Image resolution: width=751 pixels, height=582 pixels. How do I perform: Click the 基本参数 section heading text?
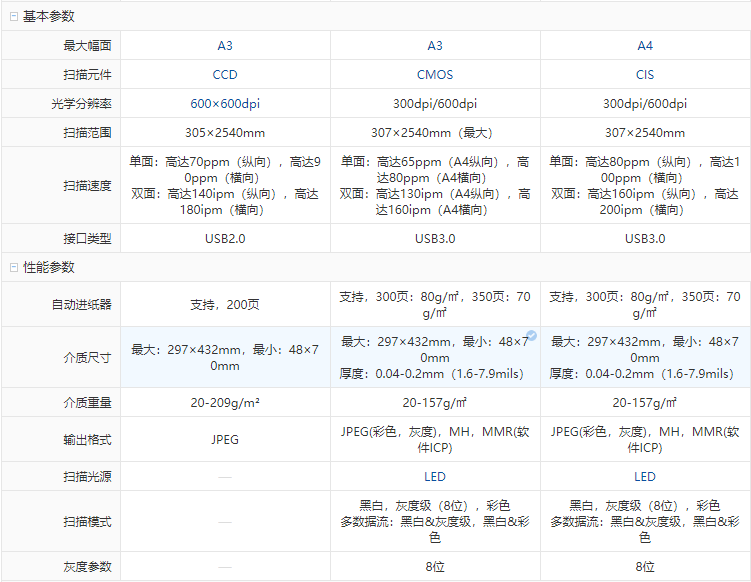(x=48, y=16)
